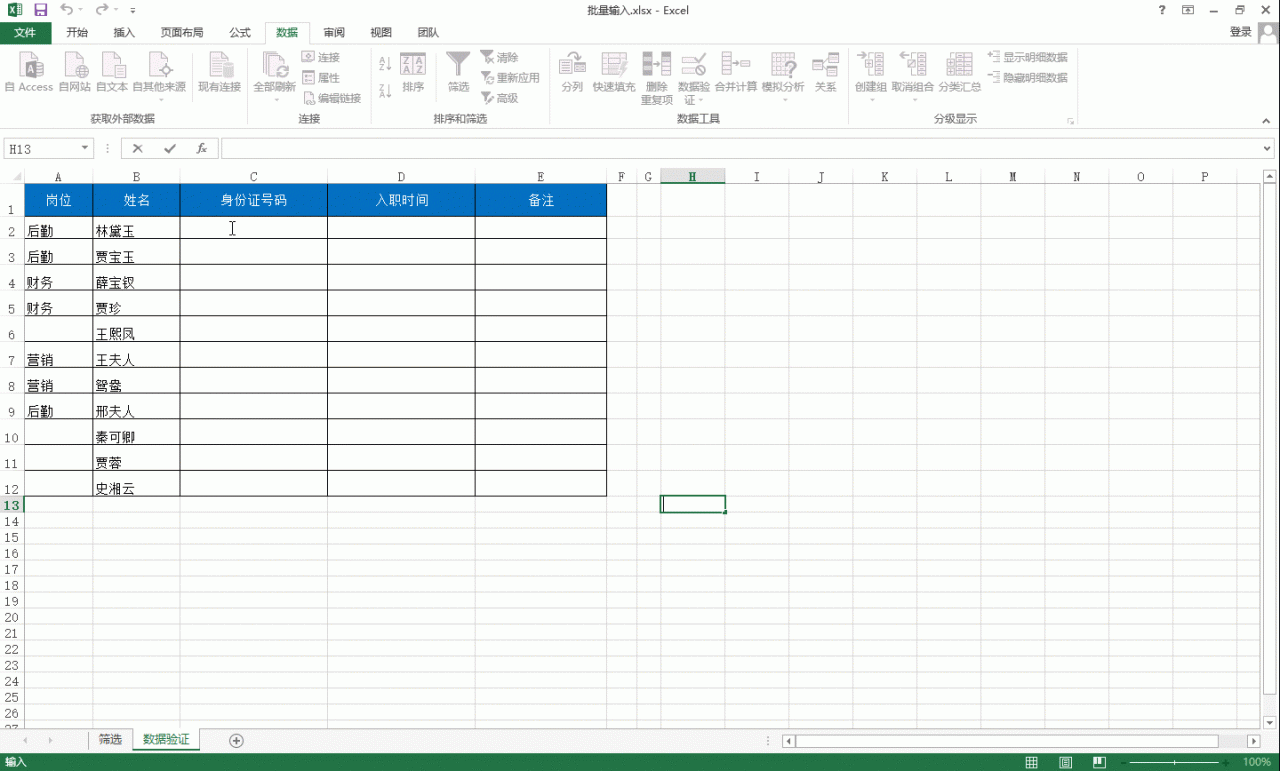Select cell containing 史湘云
The width and height of the screenshot is (1280, 771).
click(136, 484)
